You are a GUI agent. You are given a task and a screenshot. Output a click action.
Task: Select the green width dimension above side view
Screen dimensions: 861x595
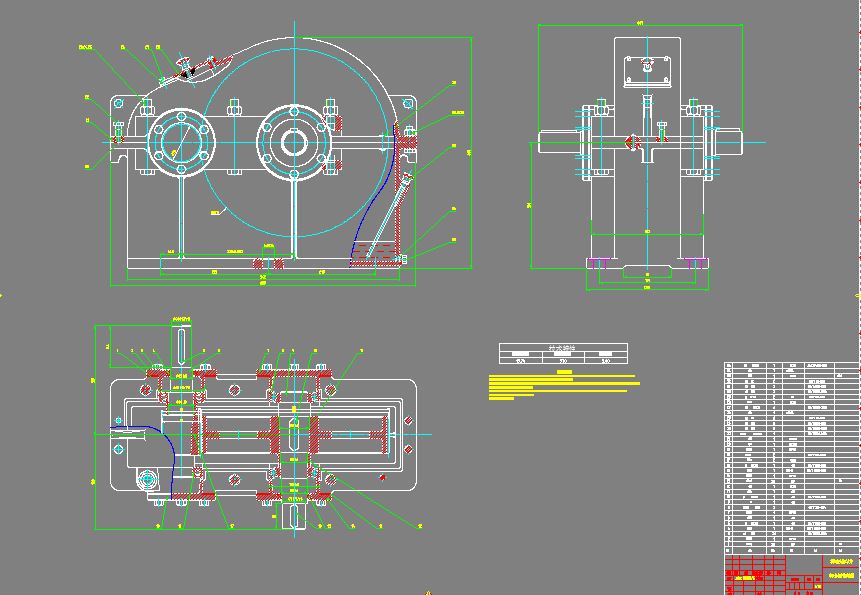(640, 24)
